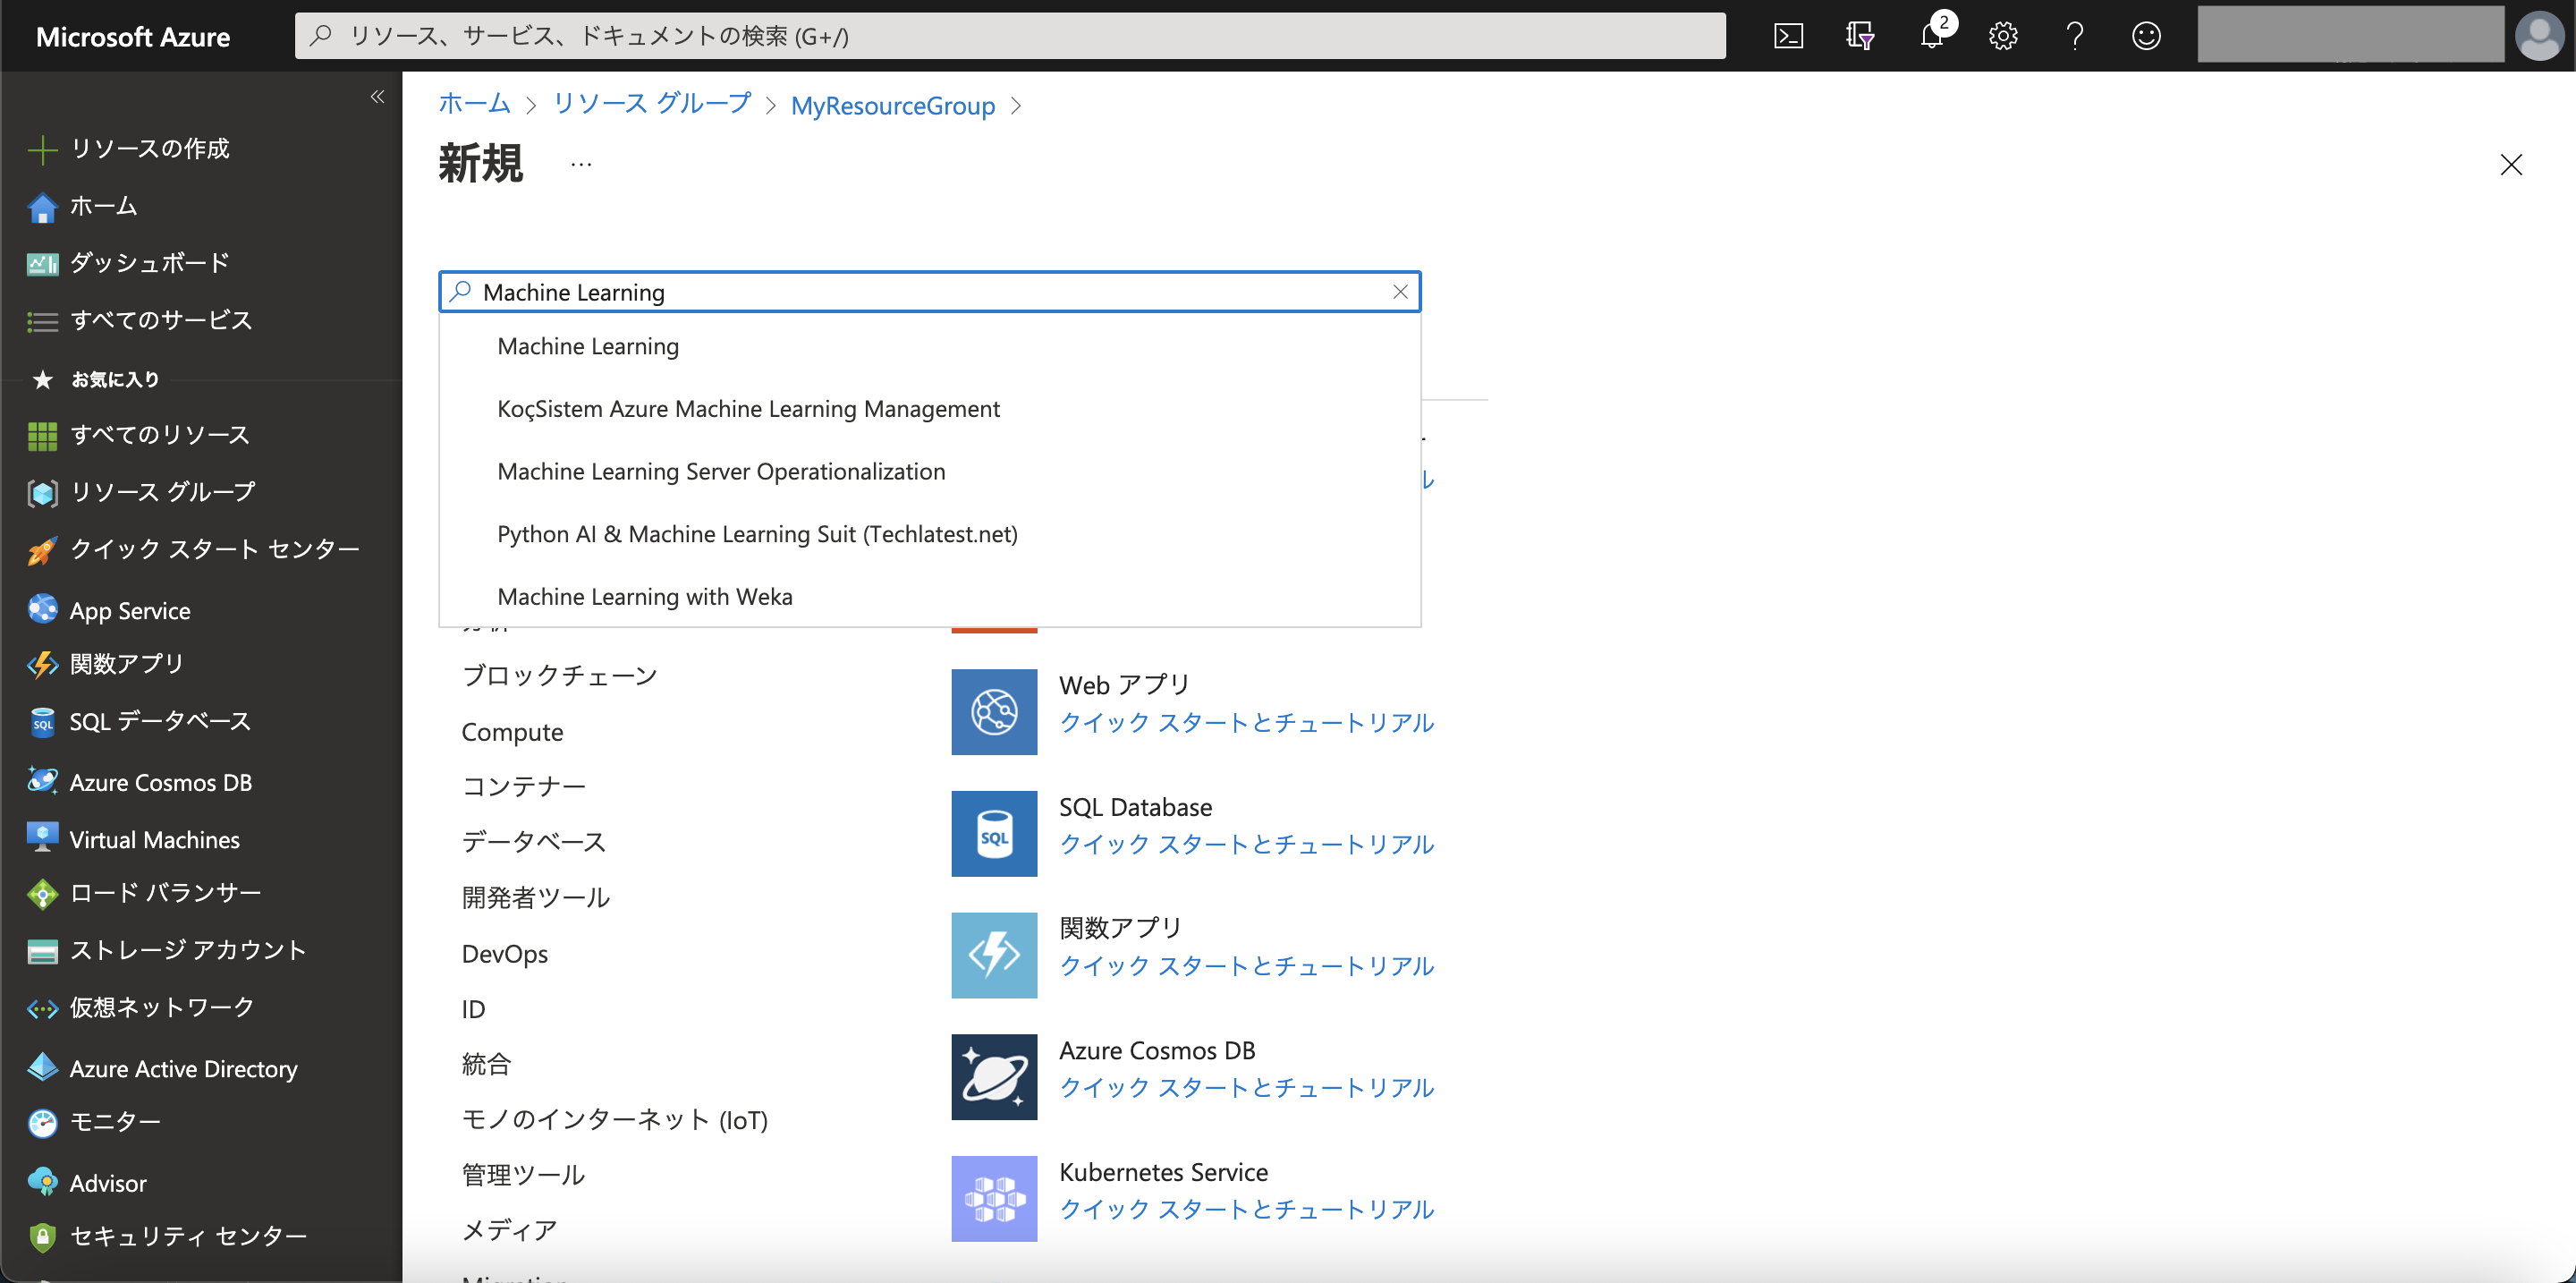
Task: Click the notifications bell icon
Action: point(1931,36)
